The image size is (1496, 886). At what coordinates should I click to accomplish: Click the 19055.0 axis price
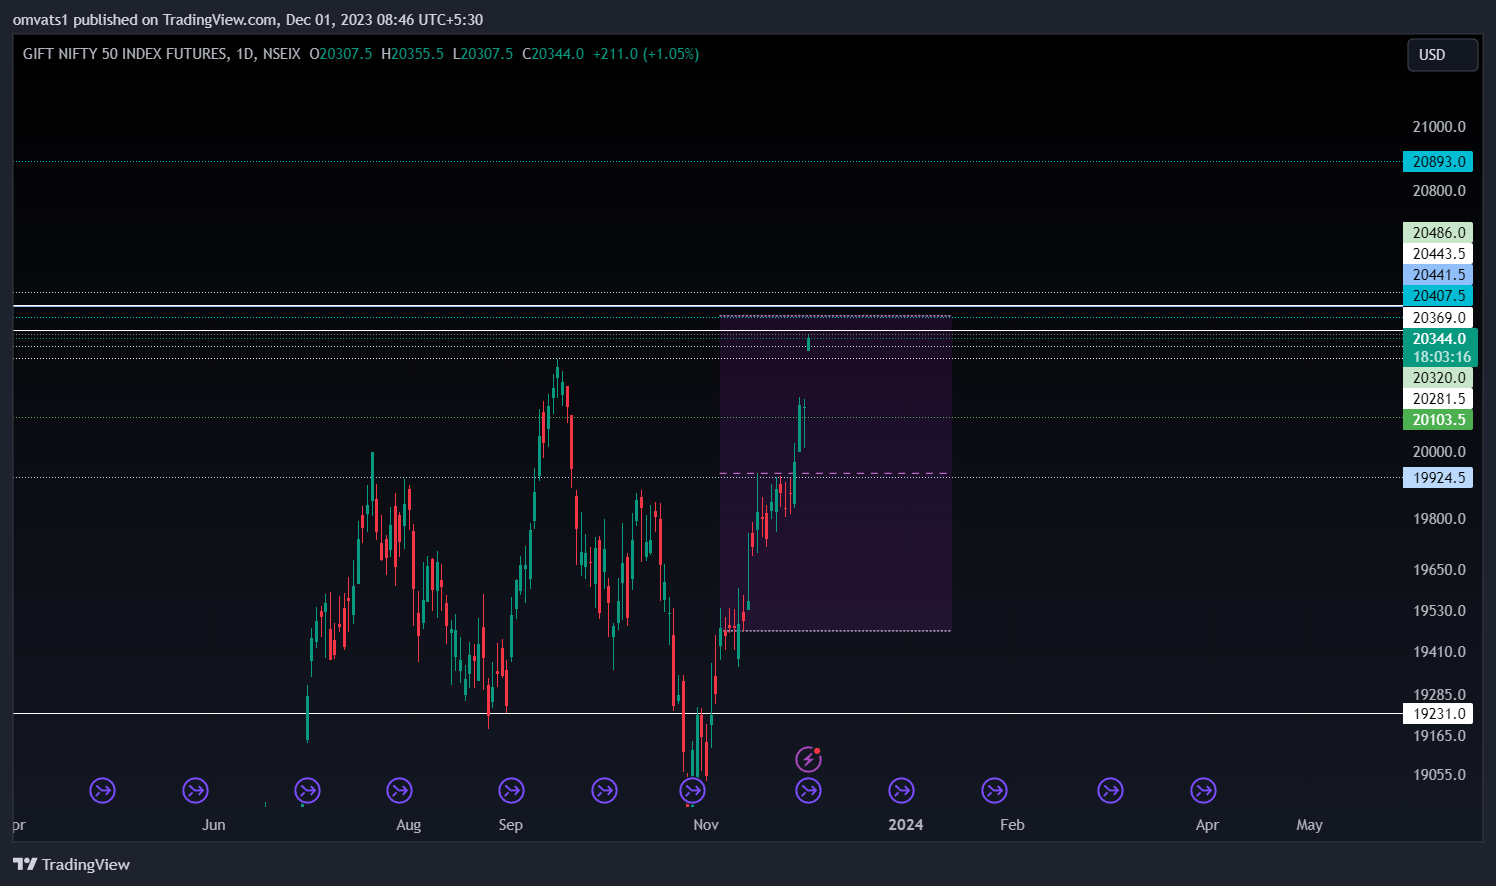tap(1439, 774)
